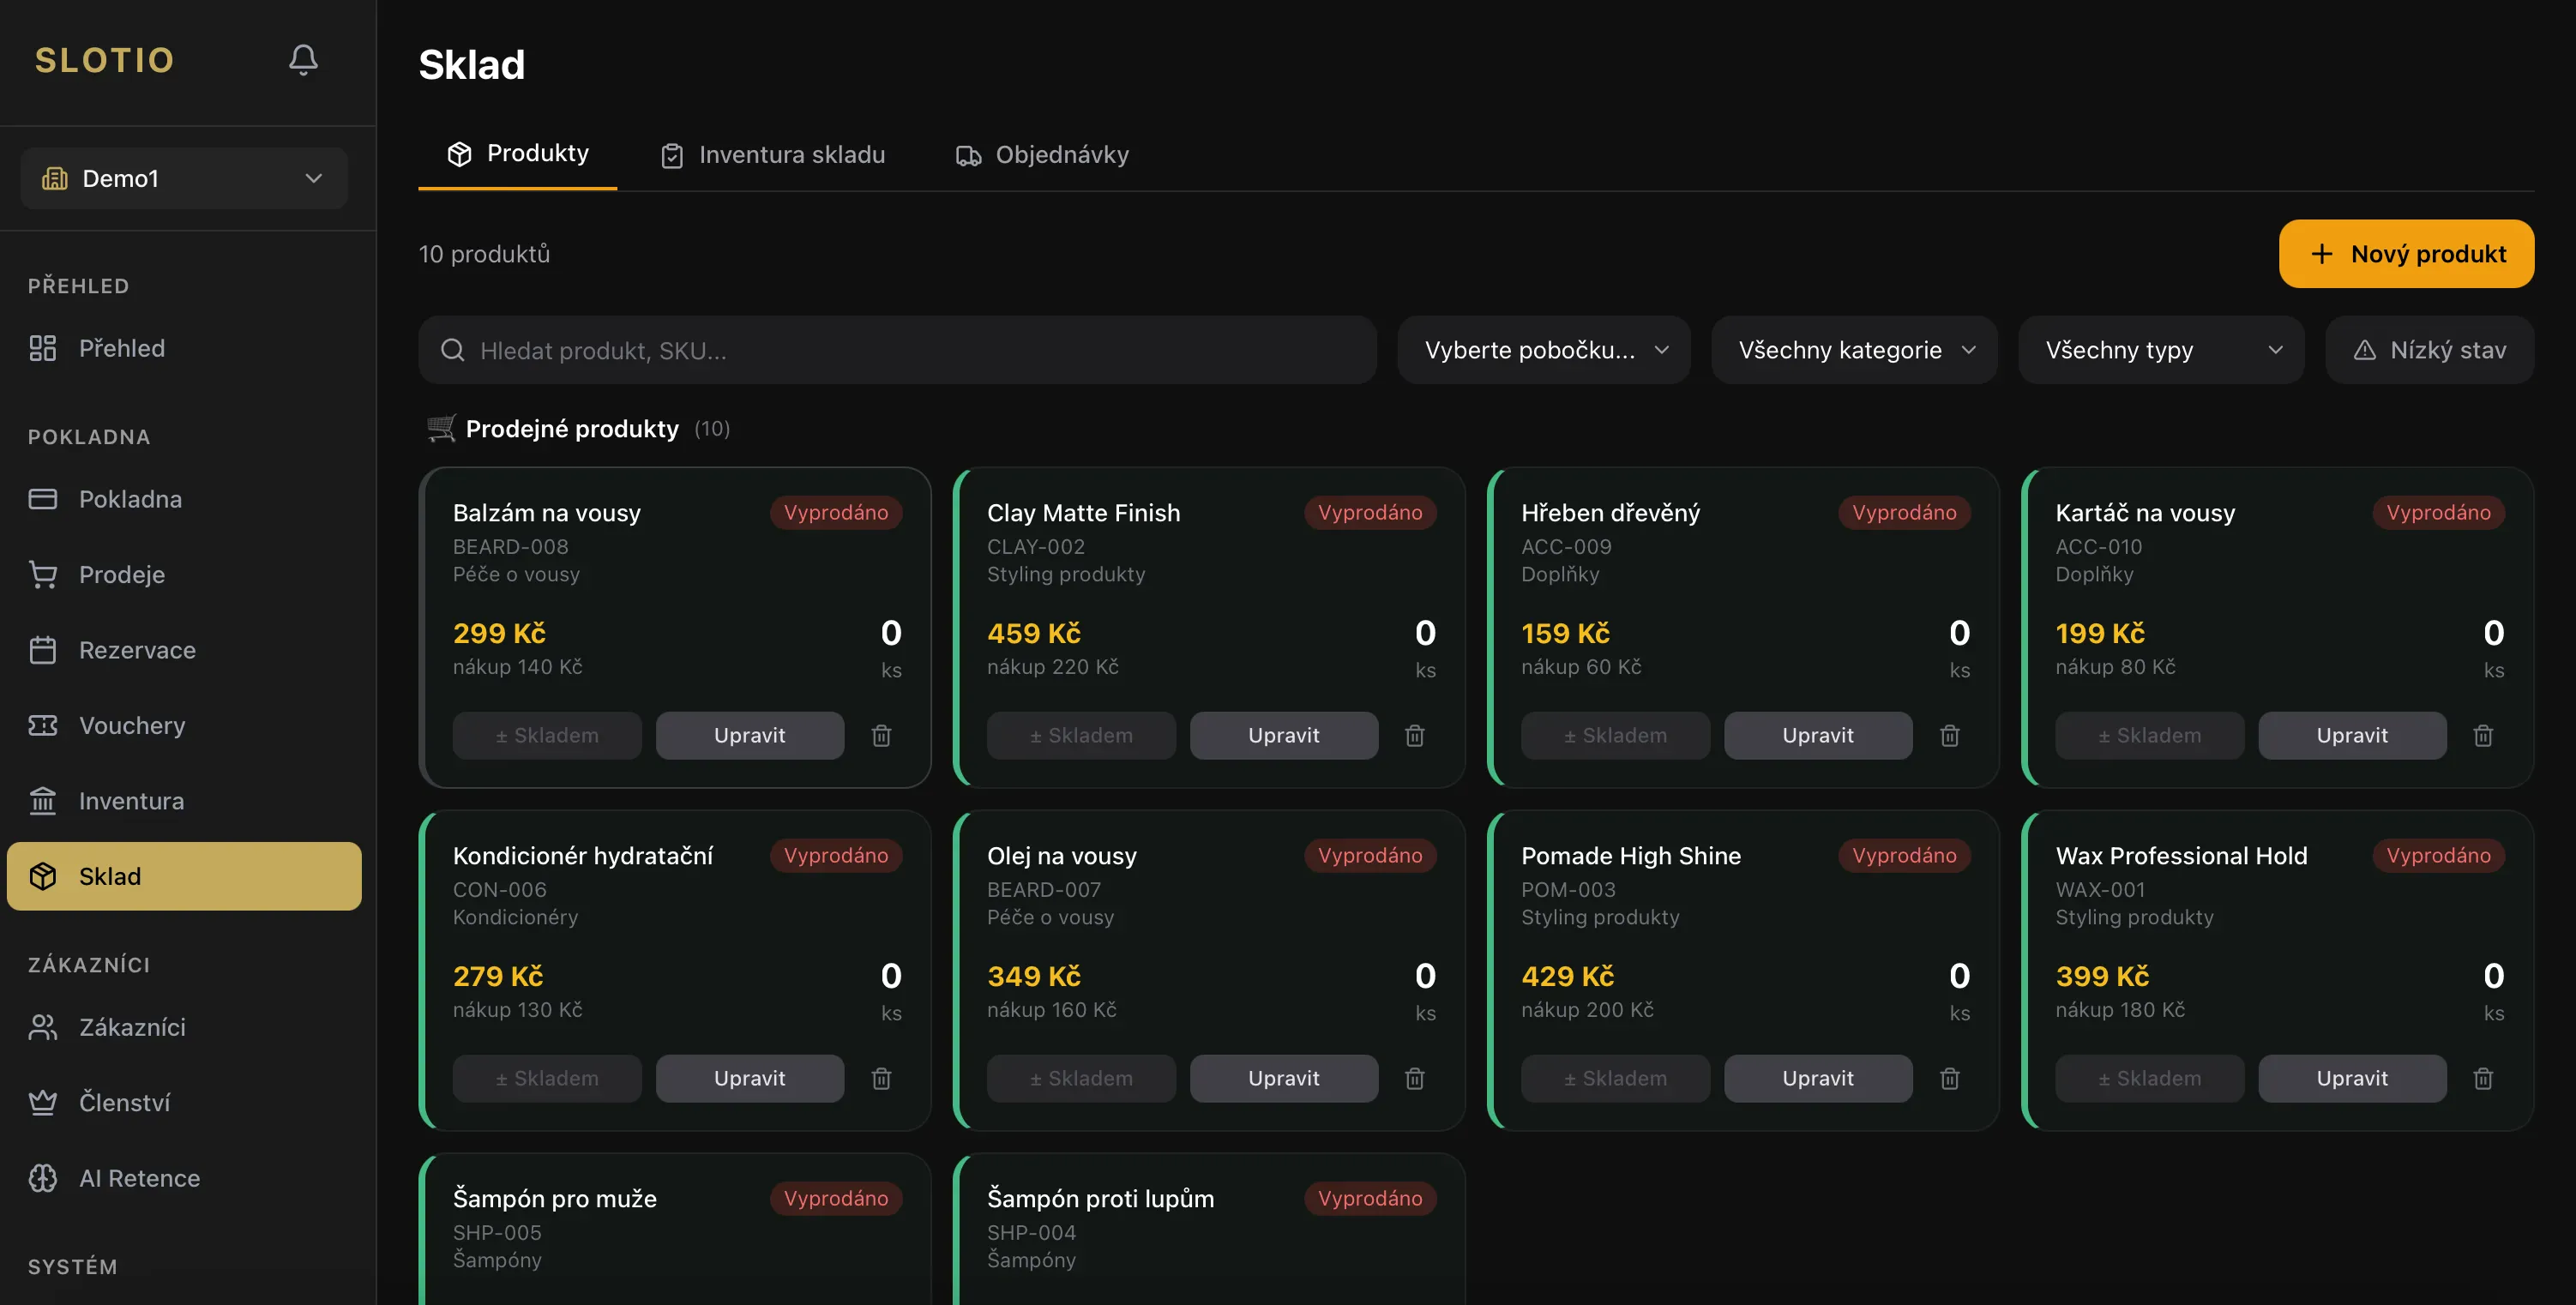Click the Inventura bank icon
2576x1305 pixels.
tap(43, 801)
